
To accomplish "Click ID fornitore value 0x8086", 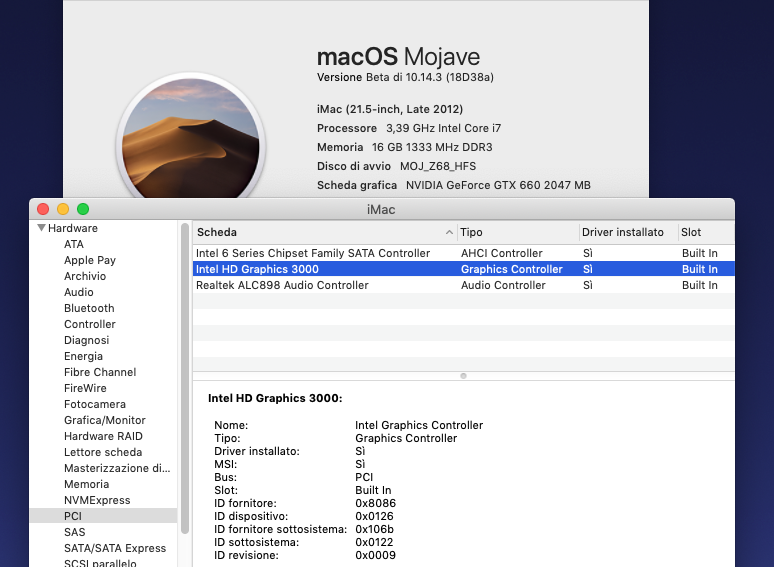I will [x=375, y=503].
